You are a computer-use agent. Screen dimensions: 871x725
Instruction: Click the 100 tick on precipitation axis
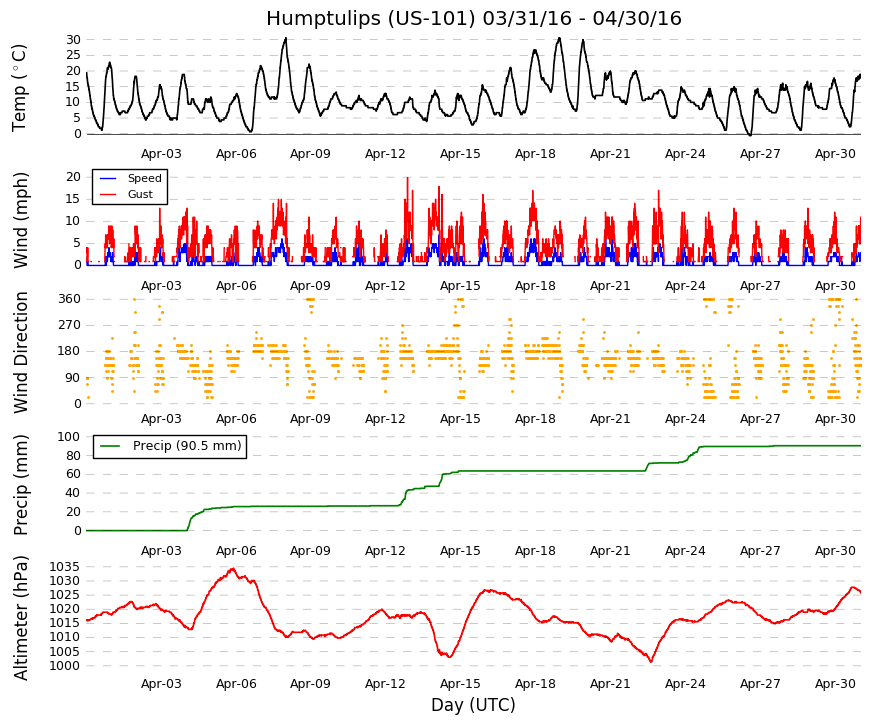[x=69, y=437]
